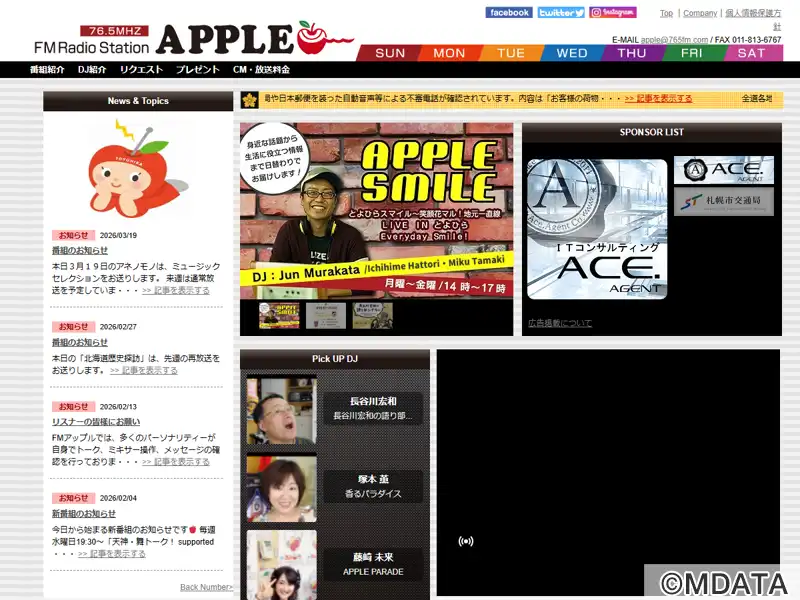Click the FM Radio Station APPLE logo

(x=194, y=39)
